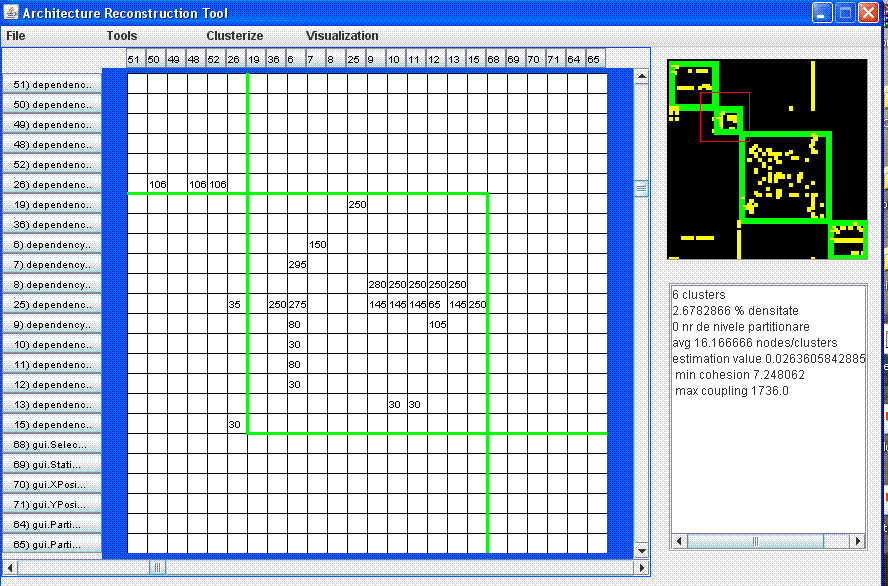The image size is (888, 586).
Task: Click row header button 51) dependenc..
Action: tap(52, 85)
